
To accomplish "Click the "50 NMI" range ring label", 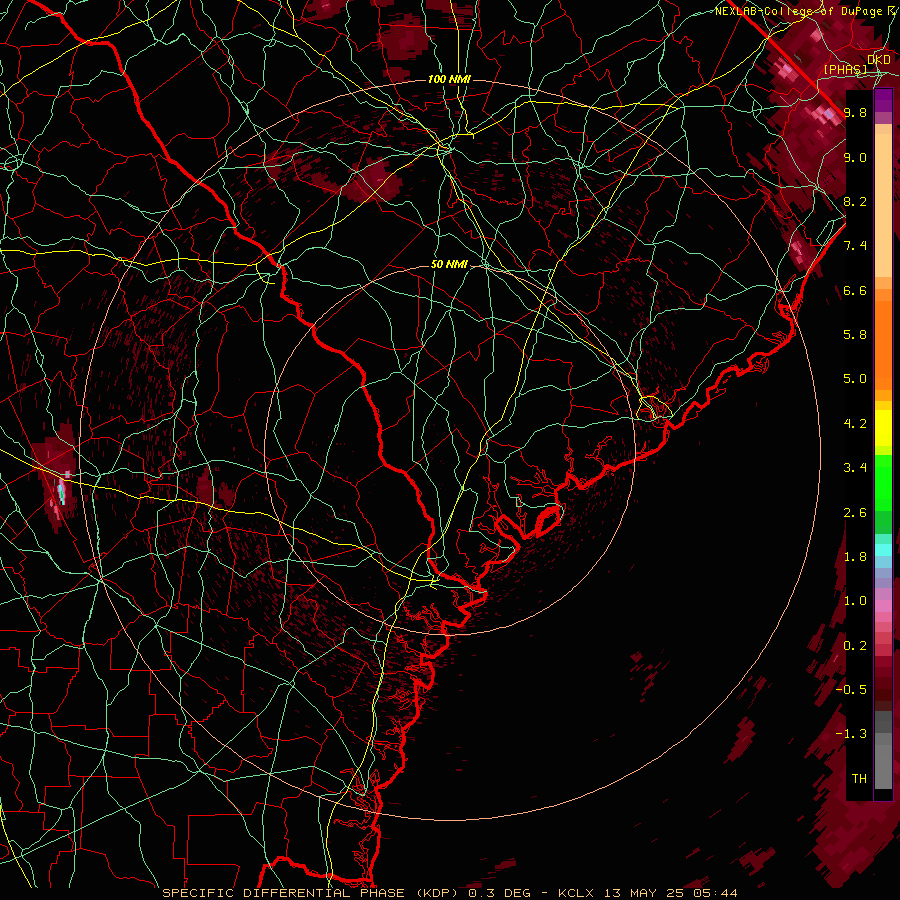I will [449, 265].
